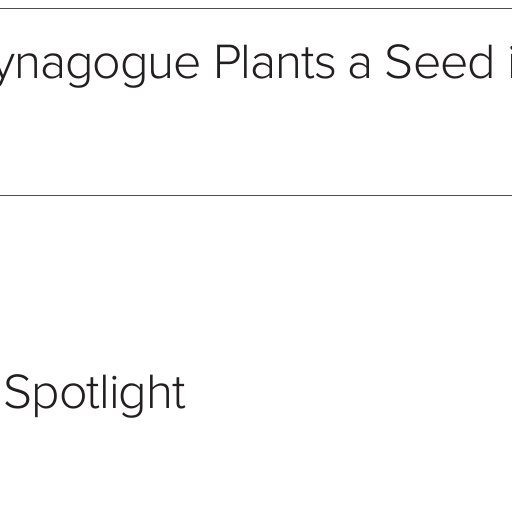Click the horizontal divider below the headline row
The image size is (512, 512).
tap(256, 195)
